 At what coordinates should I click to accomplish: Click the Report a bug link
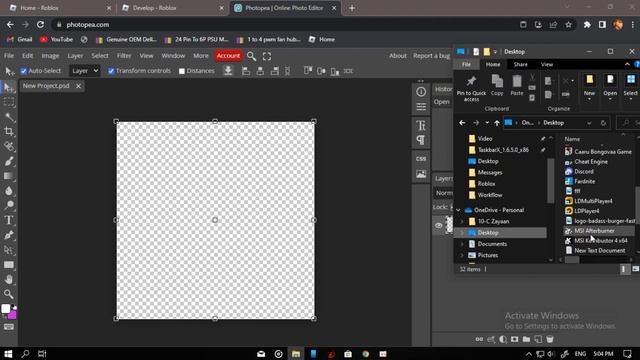[431, 56]
